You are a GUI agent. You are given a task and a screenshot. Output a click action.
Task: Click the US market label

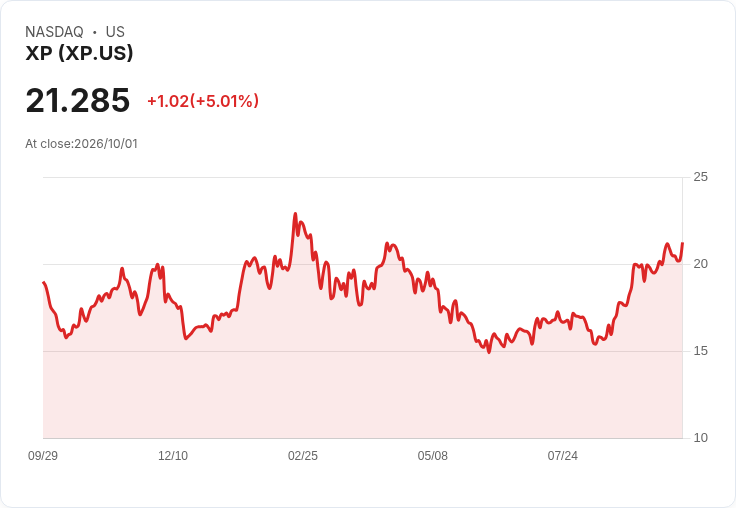[x=115, y=32]
